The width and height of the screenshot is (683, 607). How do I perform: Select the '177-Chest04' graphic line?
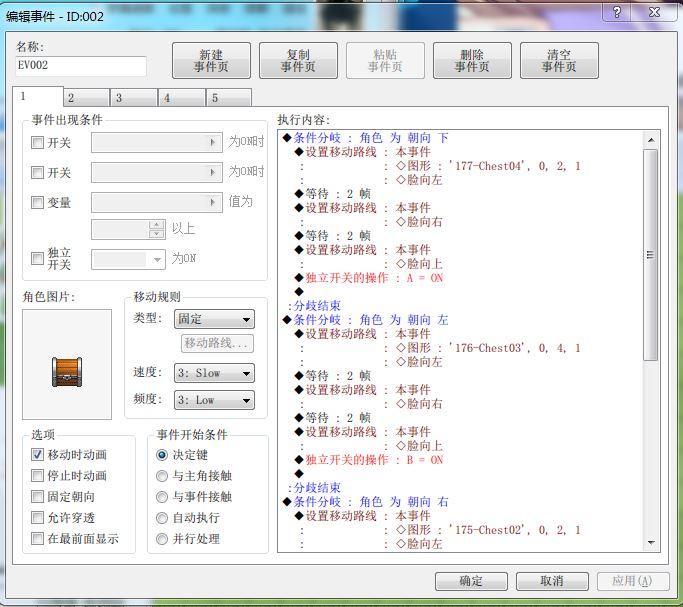point(489,166)
